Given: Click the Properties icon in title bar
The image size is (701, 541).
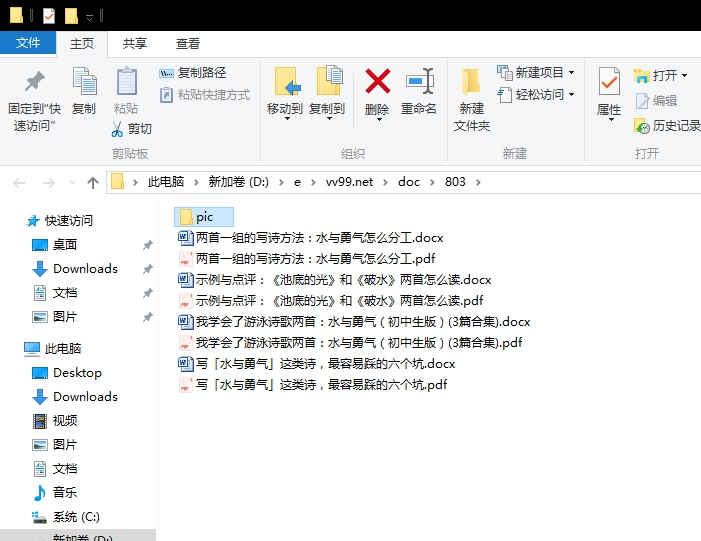Looking at the screenshot, I should click(49, 16).
